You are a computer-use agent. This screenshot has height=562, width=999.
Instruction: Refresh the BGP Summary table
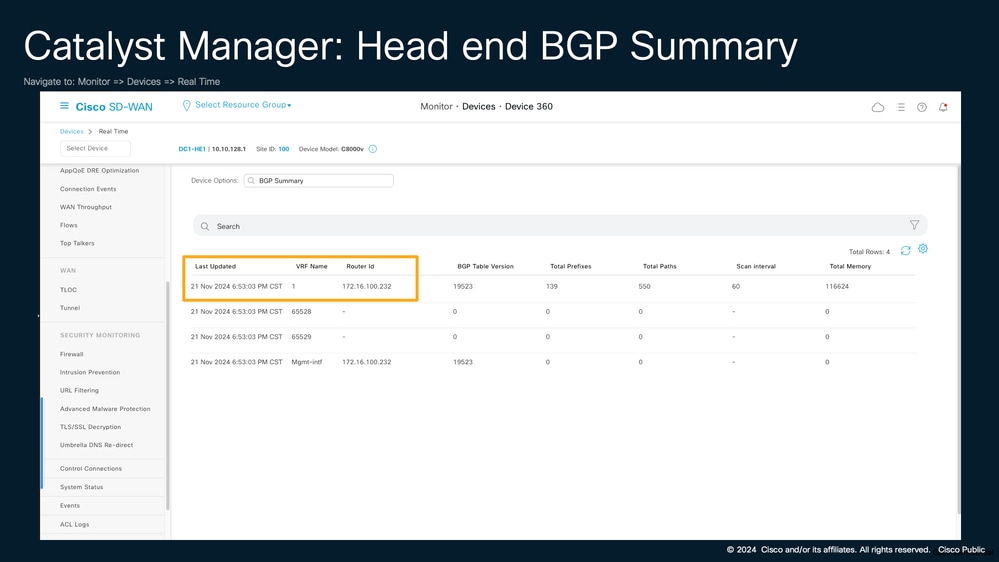[905, 250]
